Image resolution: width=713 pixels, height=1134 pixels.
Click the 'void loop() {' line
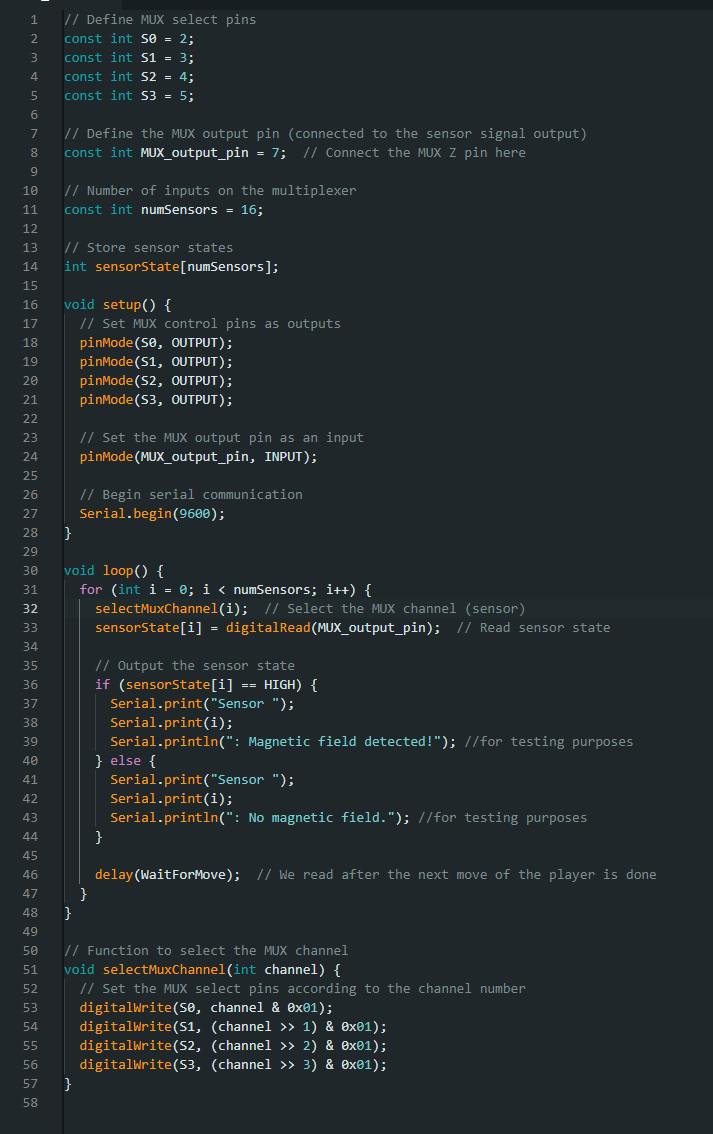(x=114, y=571)
